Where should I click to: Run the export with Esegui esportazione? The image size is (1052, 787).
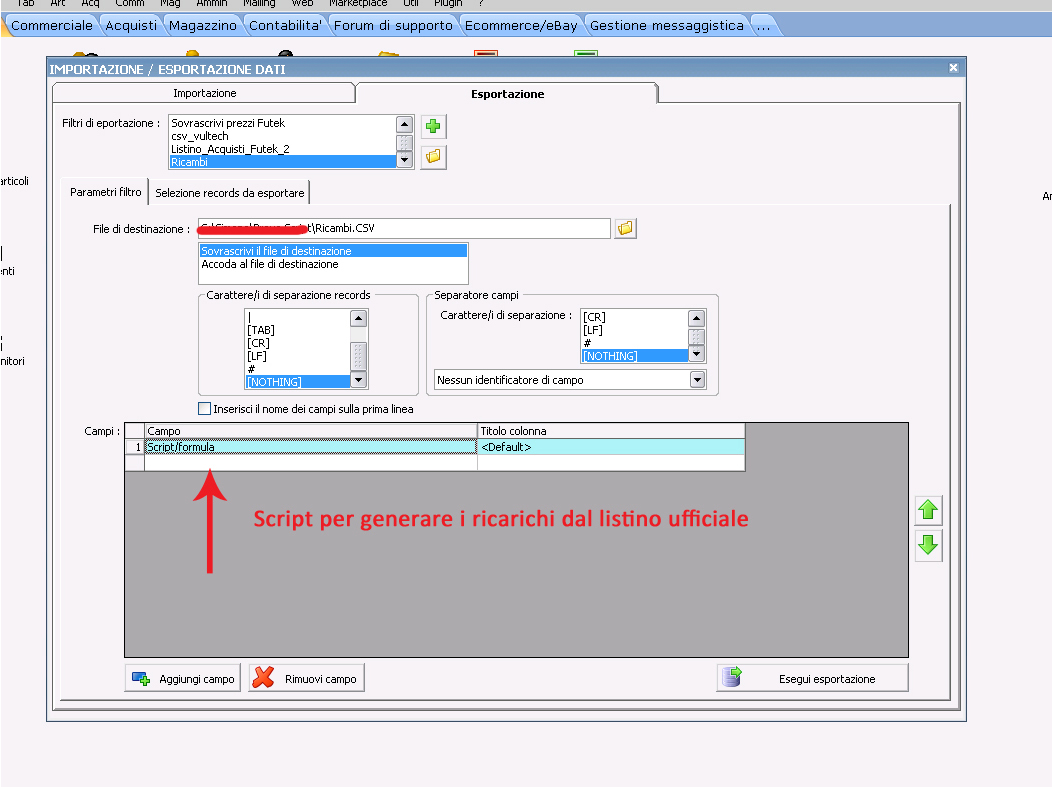(812, 678)
